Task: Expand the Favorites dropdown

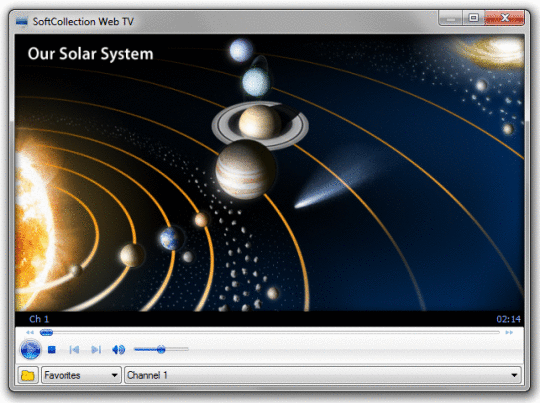Action: pyautogui.click(x=81, y=375)
